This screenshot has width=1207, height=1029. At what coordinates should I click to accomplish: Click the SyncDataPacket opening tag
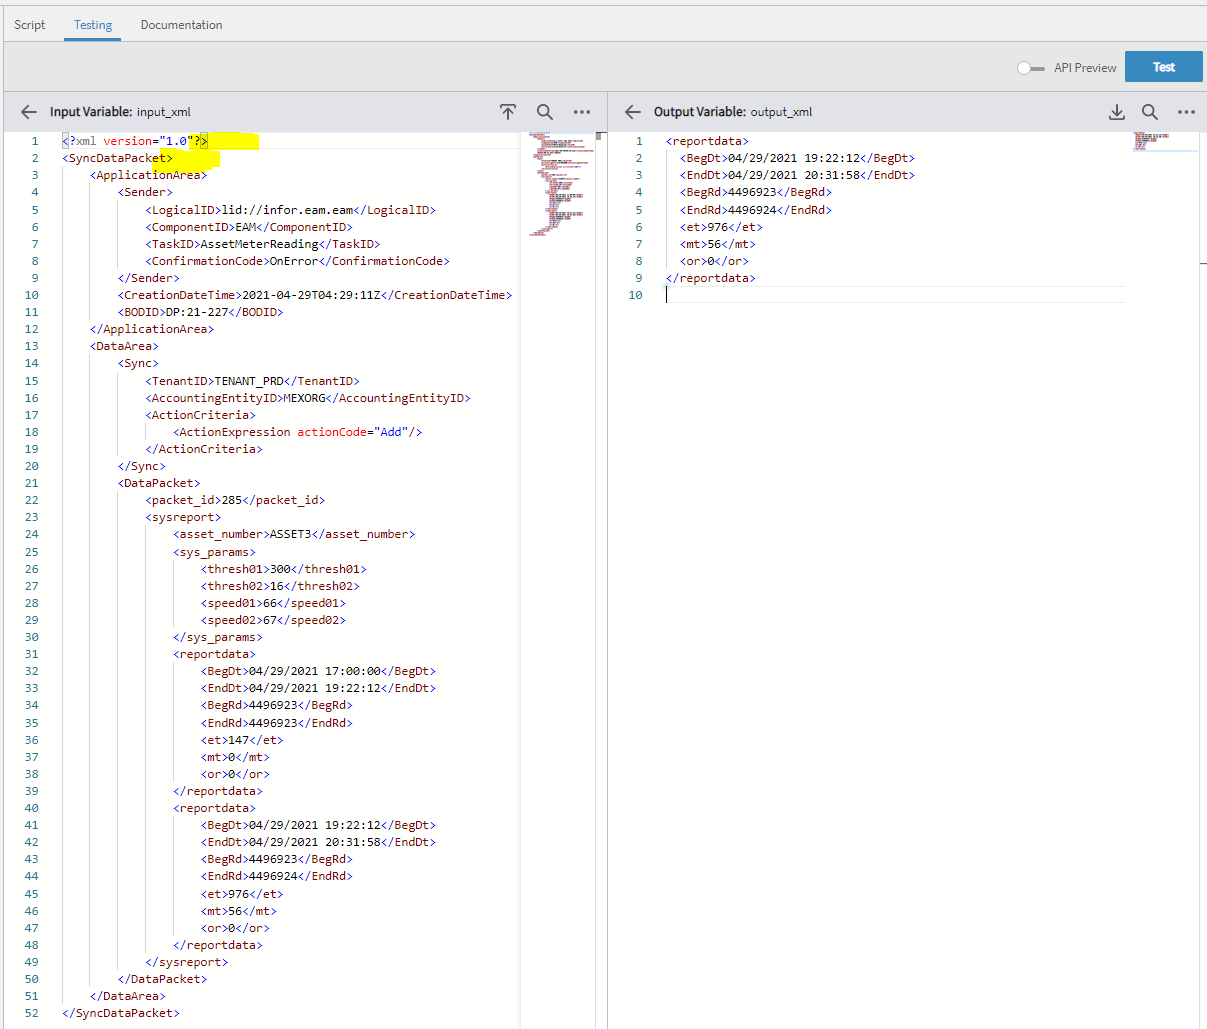tap(117, 158)
